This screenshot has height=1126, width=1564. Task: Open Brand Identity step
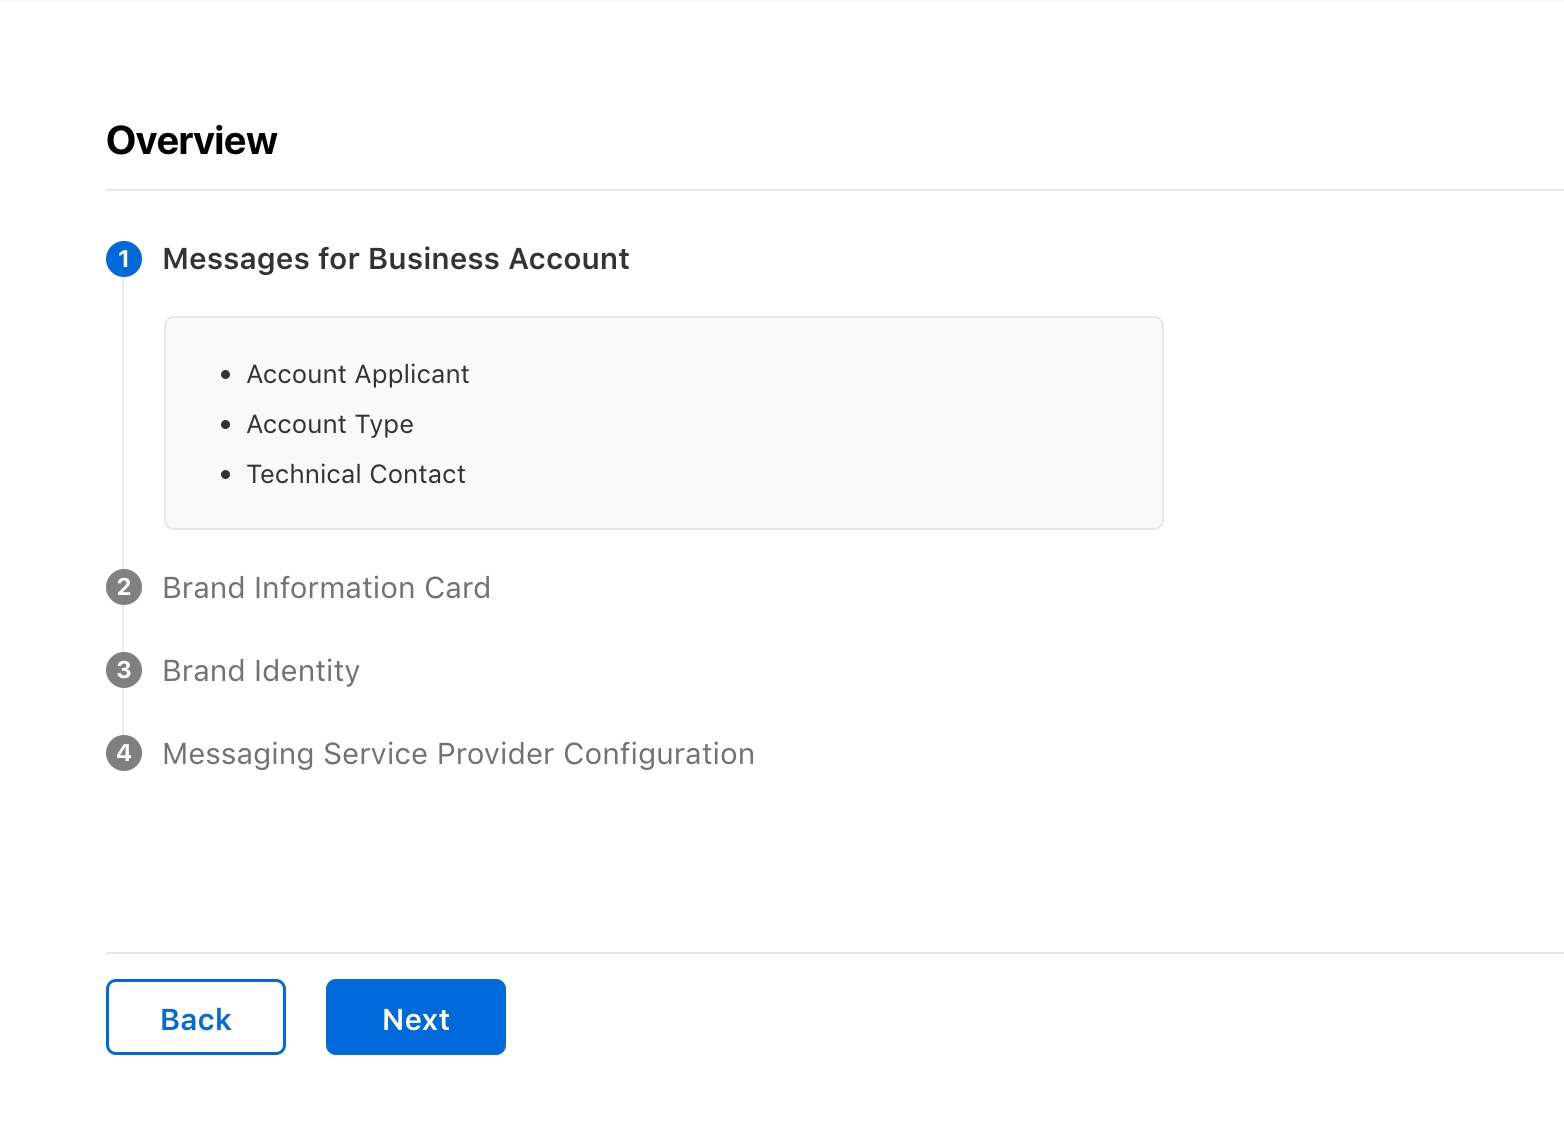click(x=261, y=671)
